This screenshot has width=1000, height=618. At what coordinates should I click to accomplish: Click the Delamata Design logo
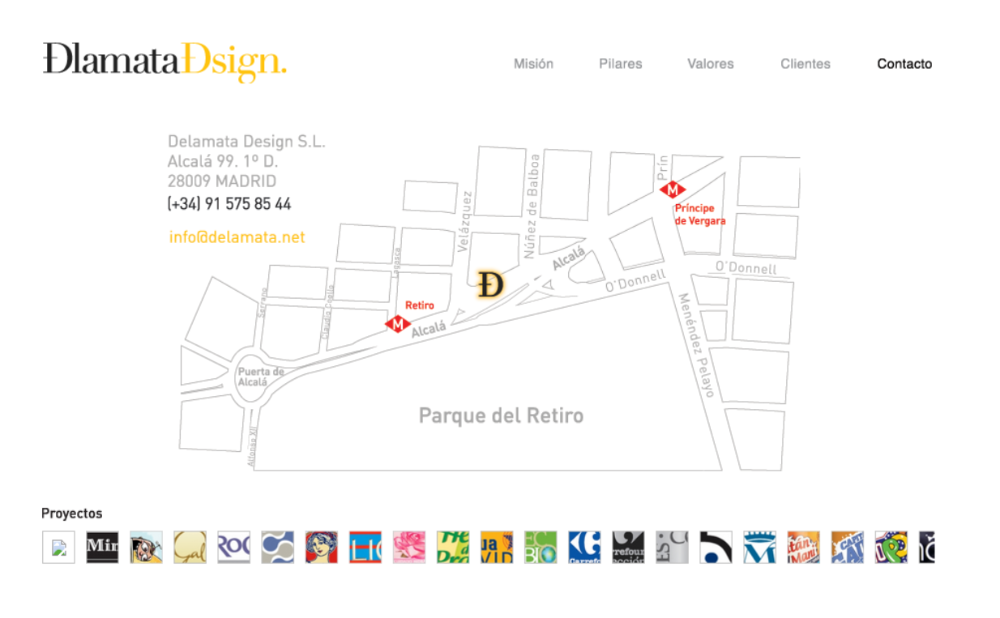pyautogui.click(x=165, y=62)
